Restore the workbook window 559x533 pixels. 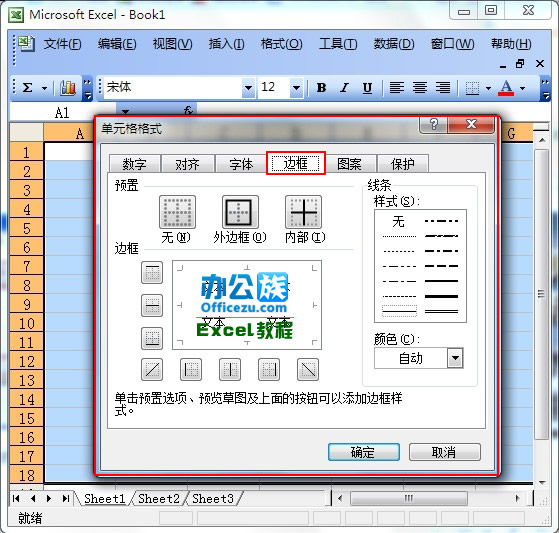coord(520,64)
